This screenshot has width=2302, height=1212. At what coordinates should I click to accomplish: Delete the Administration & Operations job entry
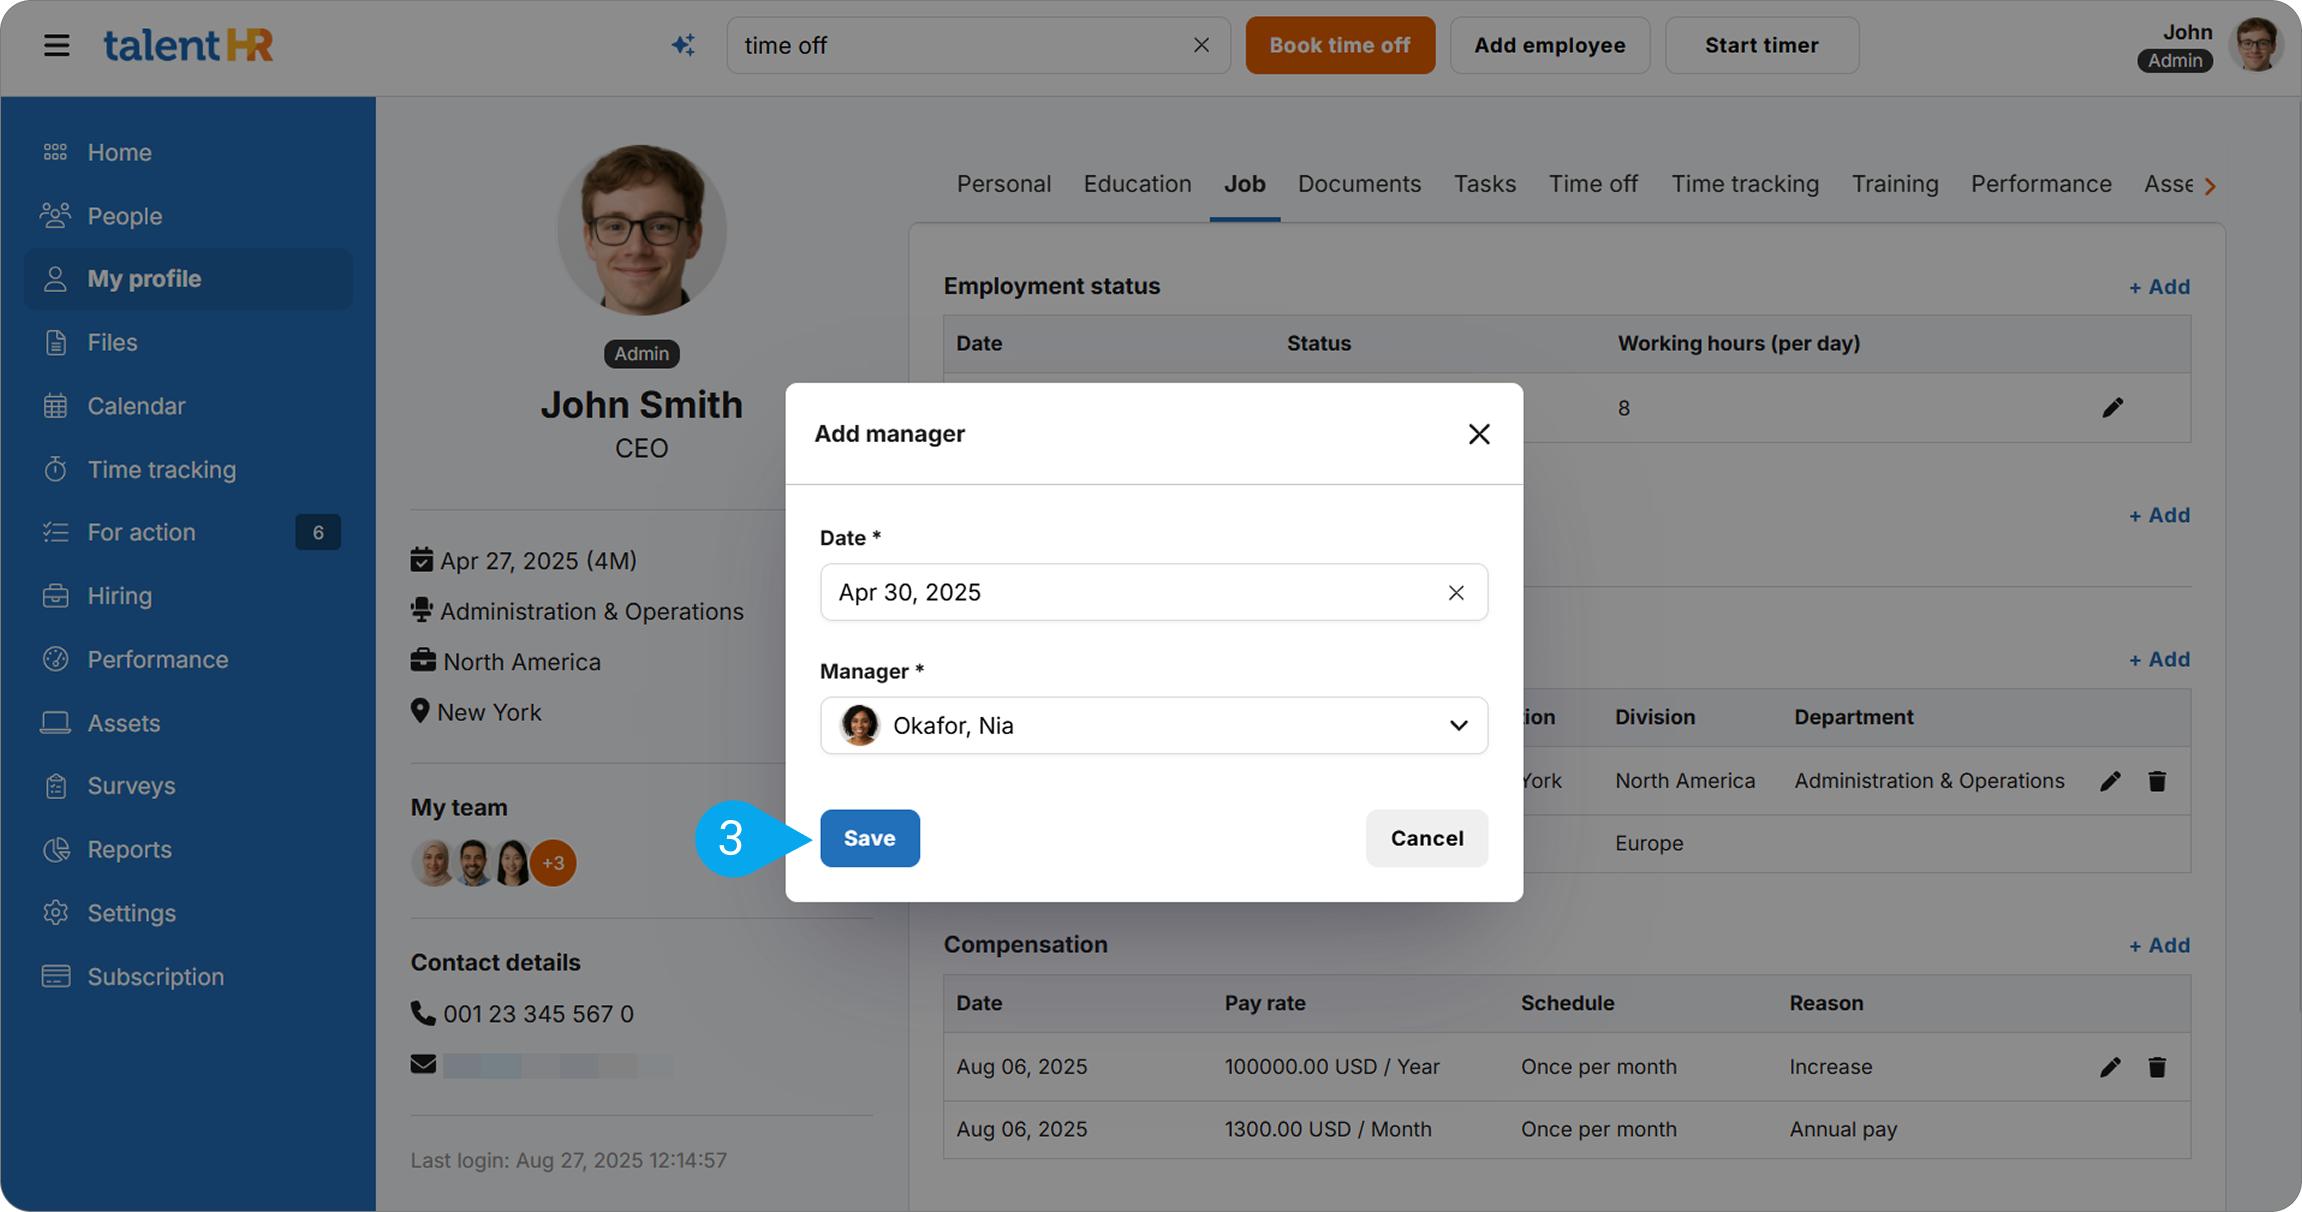[x=2157, y=781]
